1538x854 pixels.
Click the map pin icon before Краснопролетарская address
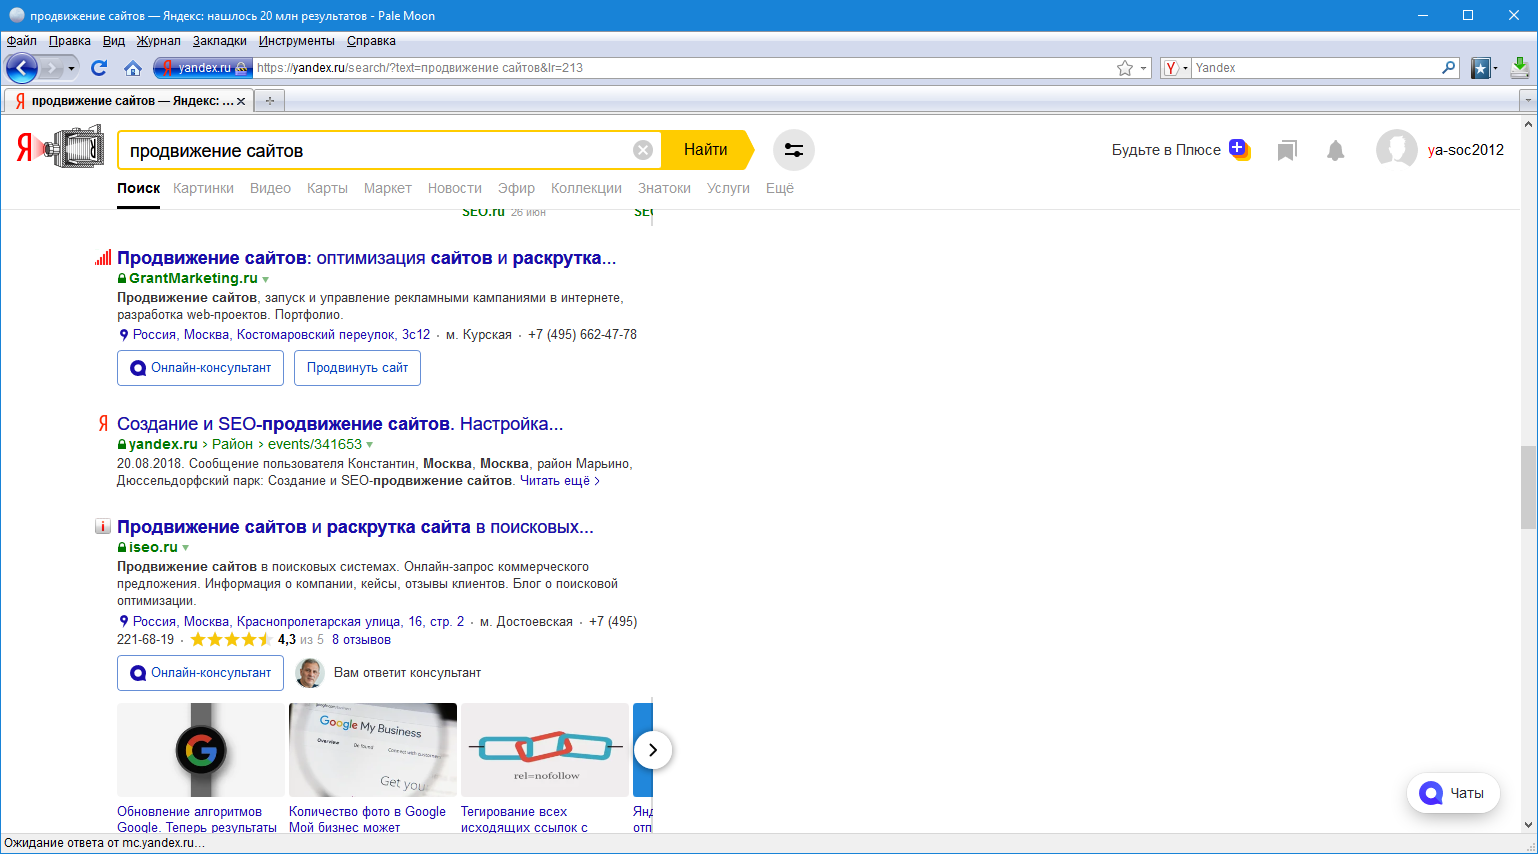click(x=124, y=622)
